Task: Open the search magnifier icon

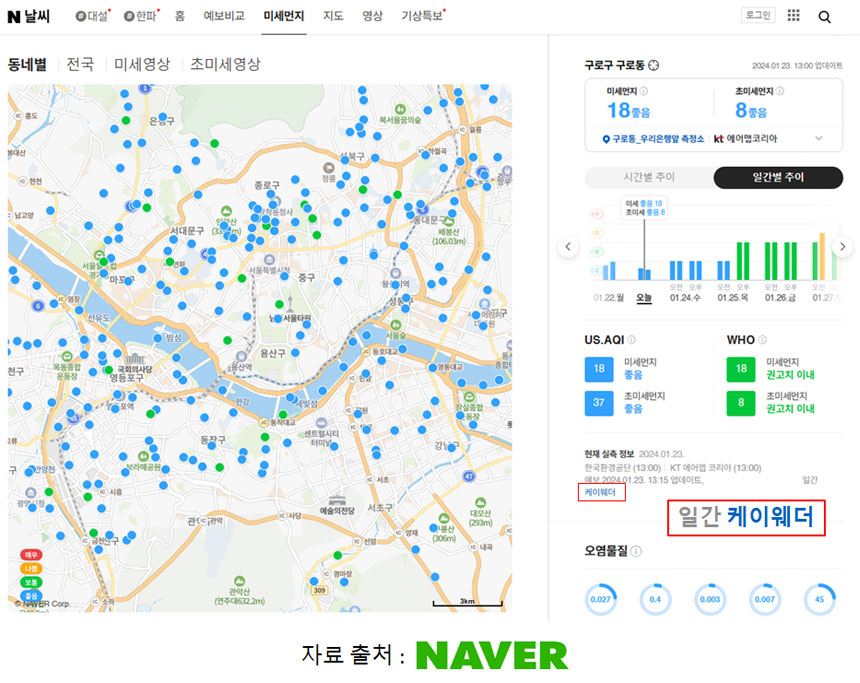Action: 824,16
